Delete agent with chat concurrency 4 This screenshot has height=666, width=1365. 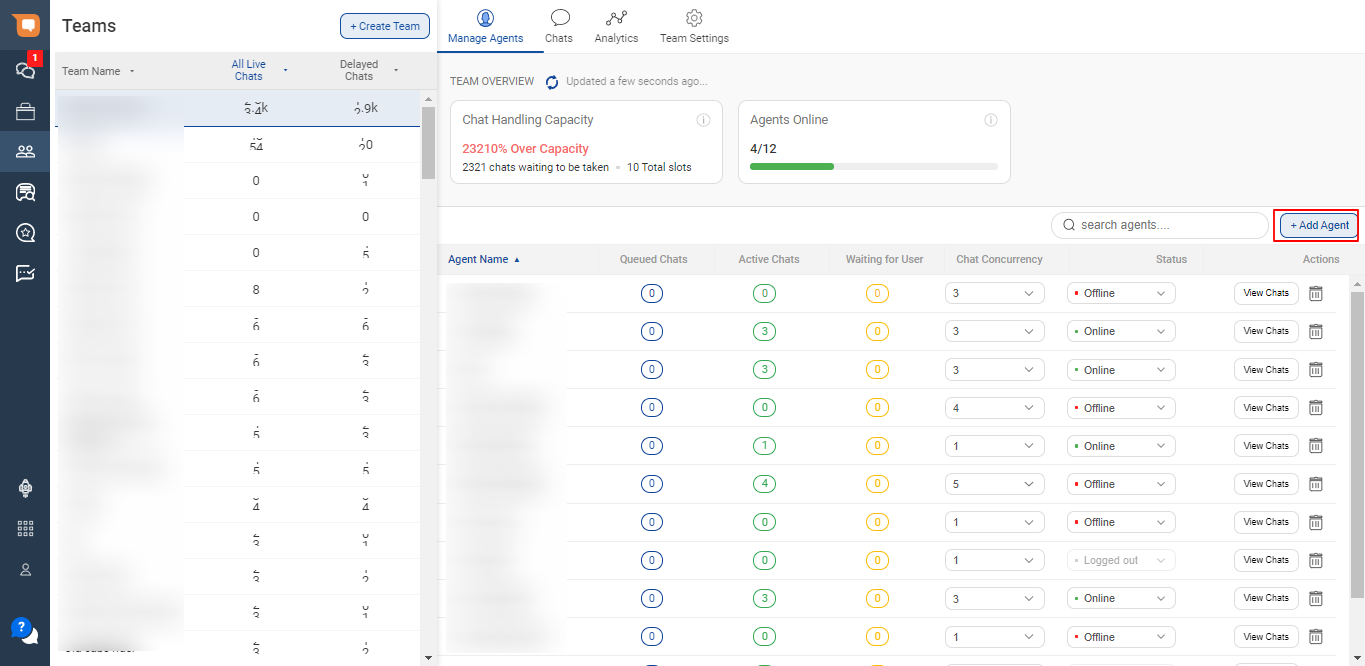tap(1316, 408)
